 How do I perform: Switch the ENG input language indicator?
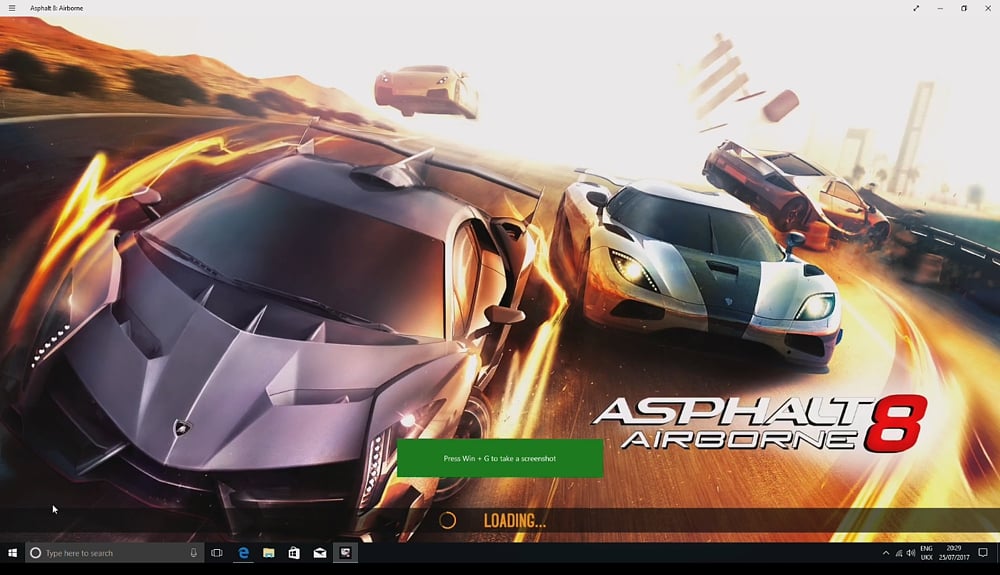pos(927,553)
